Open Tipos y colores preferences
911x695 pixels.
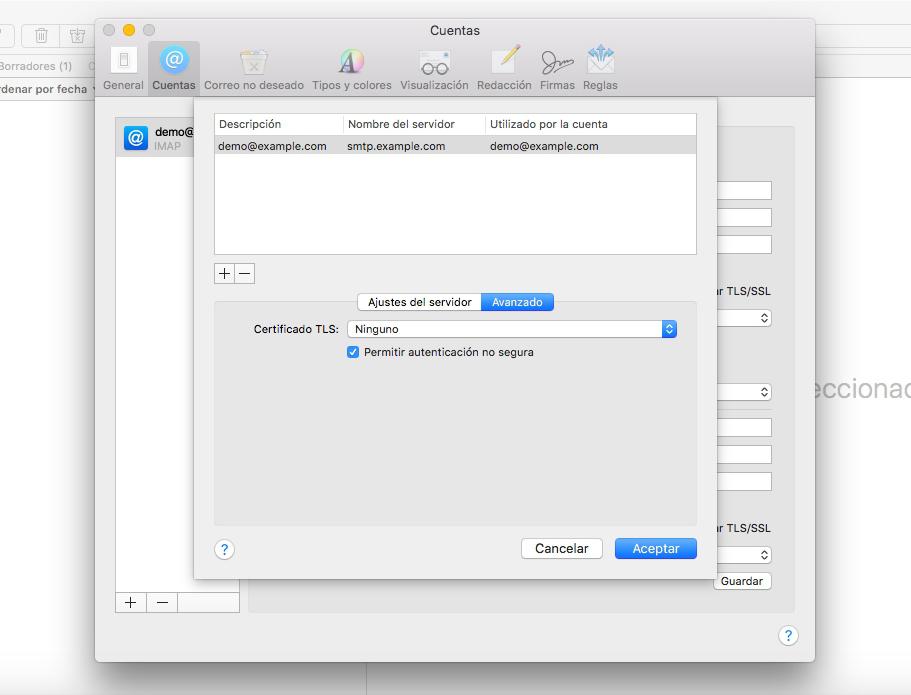pyautogui.click(x=351, y=68)
